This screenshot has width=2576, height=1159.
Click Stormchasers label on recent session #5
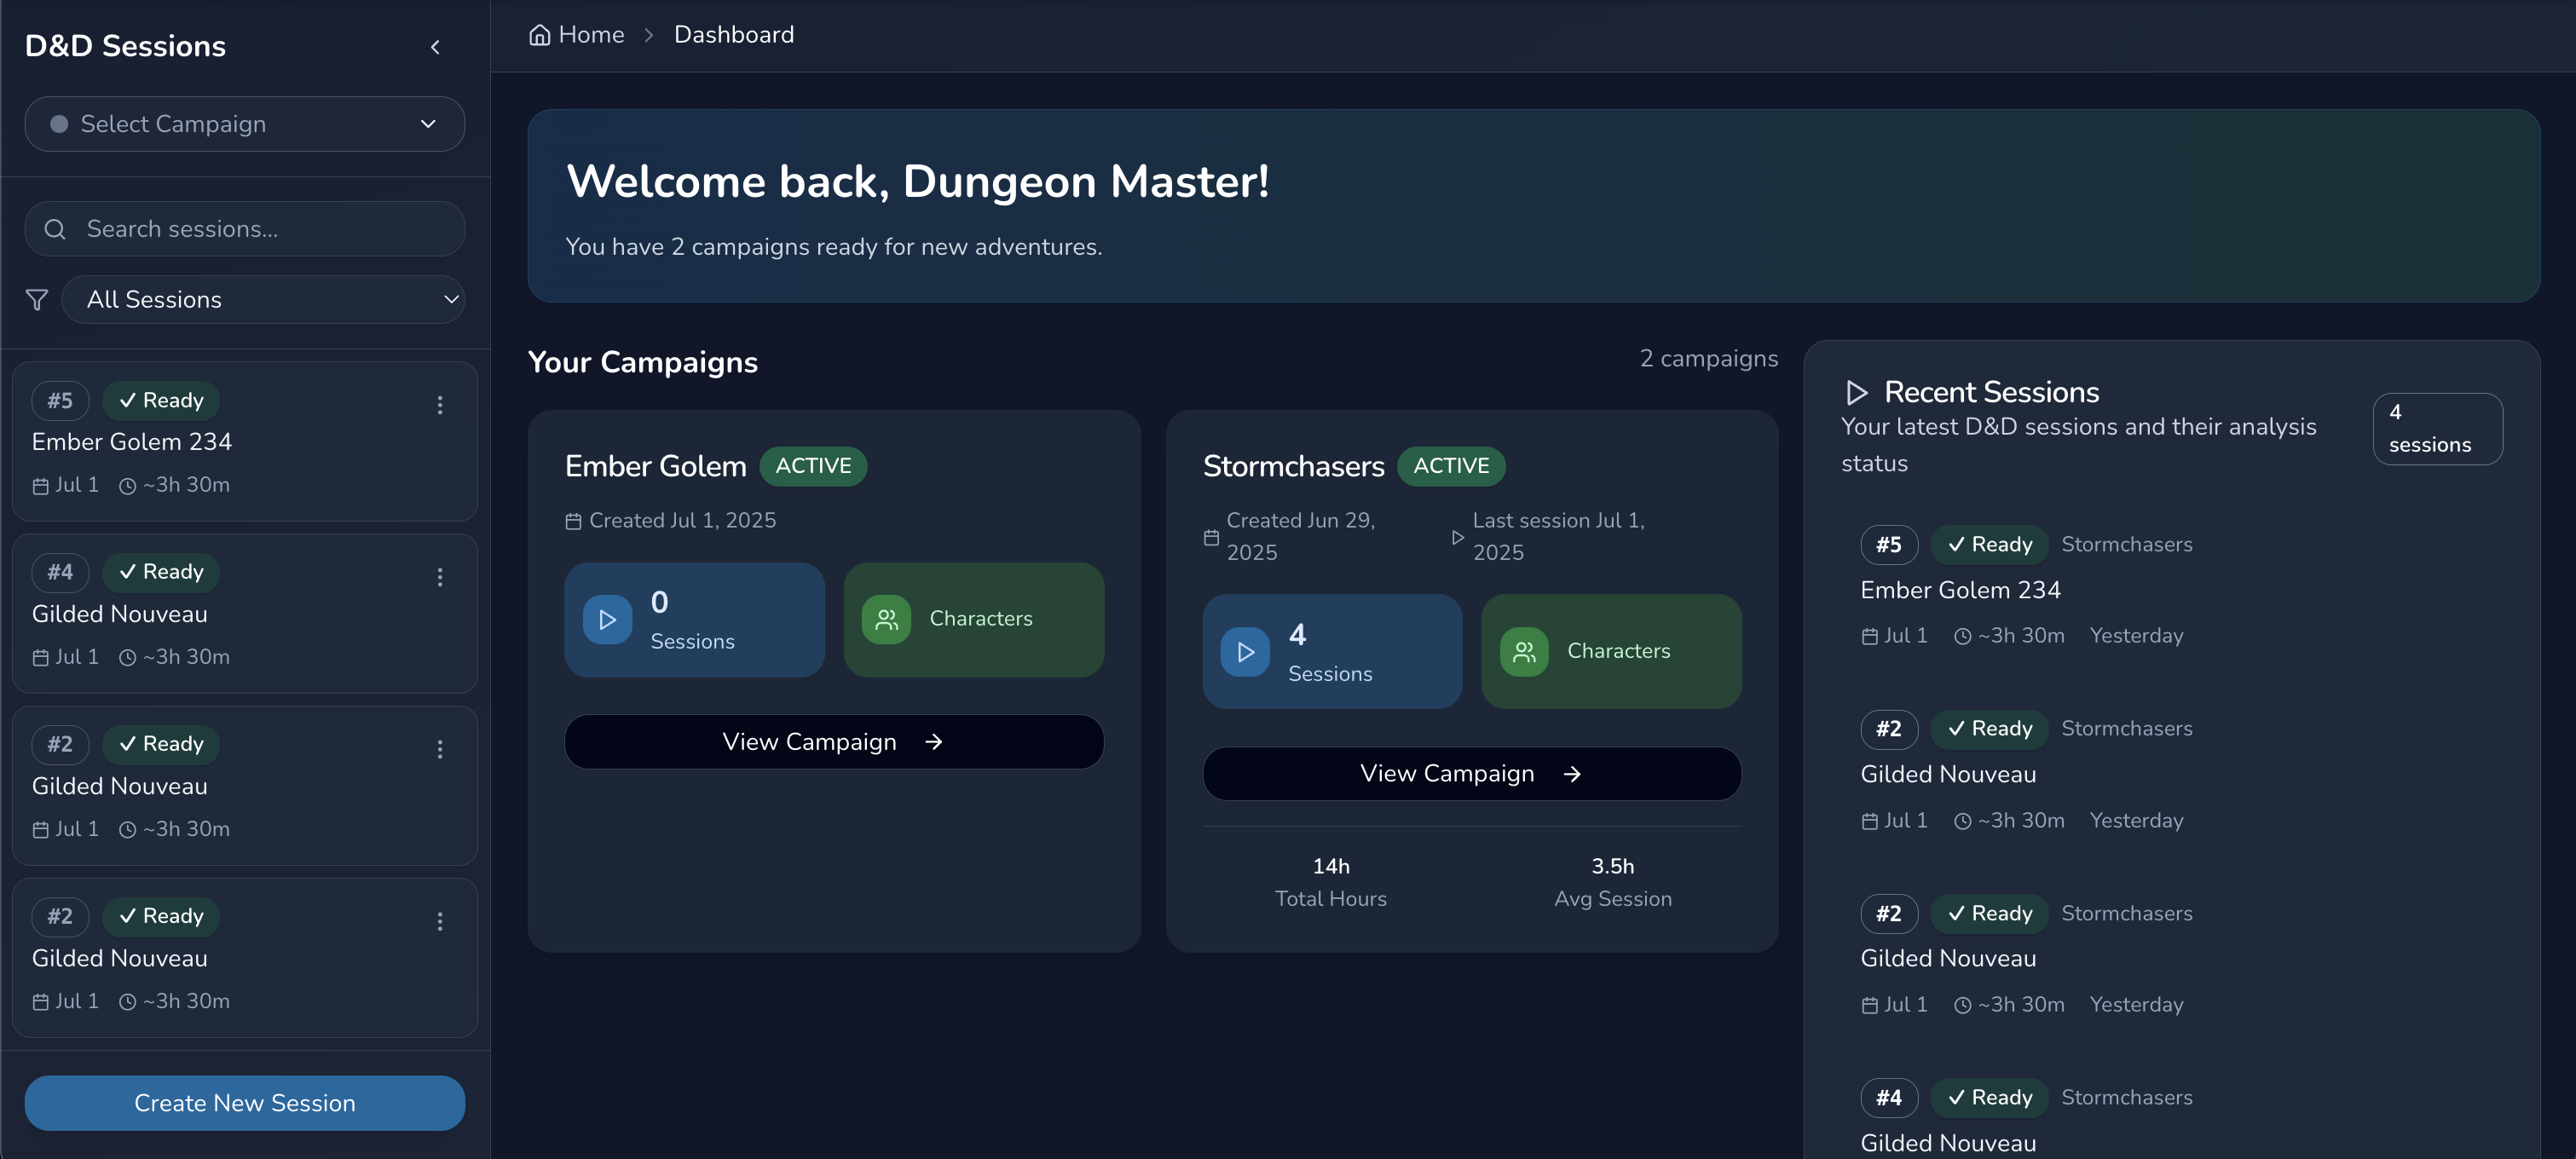pos(2127,544)
